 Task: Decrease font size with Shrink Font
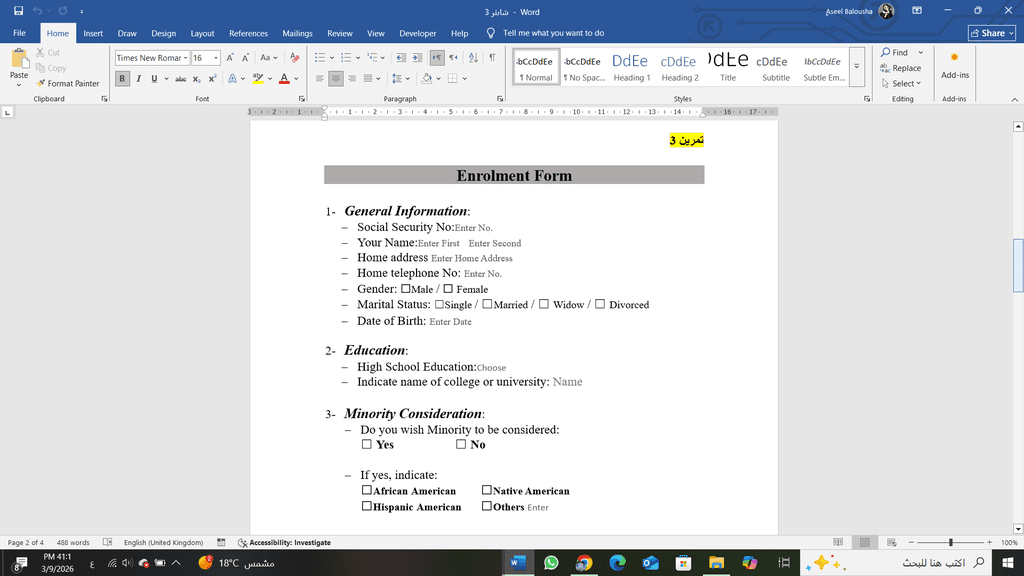point(246,57)
